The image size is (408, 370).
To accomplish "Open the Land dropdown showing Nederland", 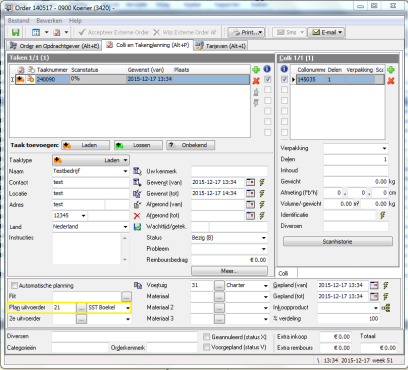I will (x=125, y=227).
